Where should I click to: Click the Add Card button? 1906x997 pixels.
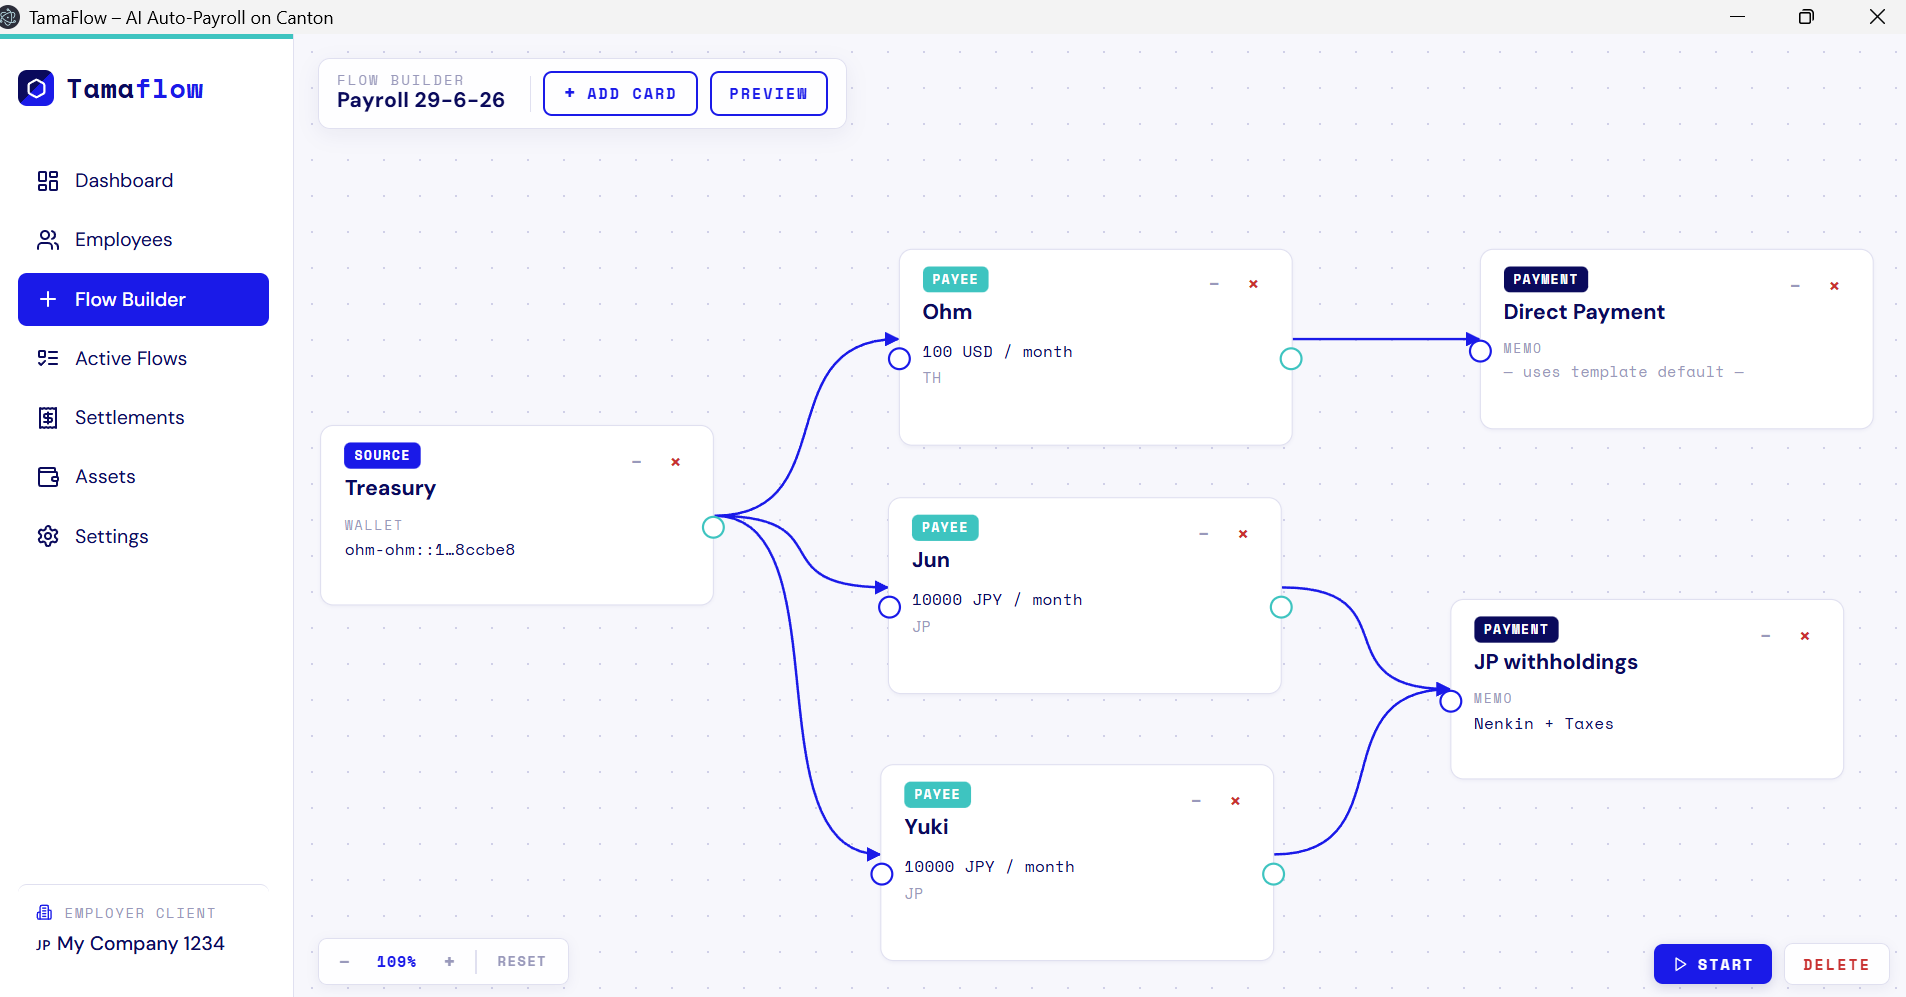coord(620,93)
